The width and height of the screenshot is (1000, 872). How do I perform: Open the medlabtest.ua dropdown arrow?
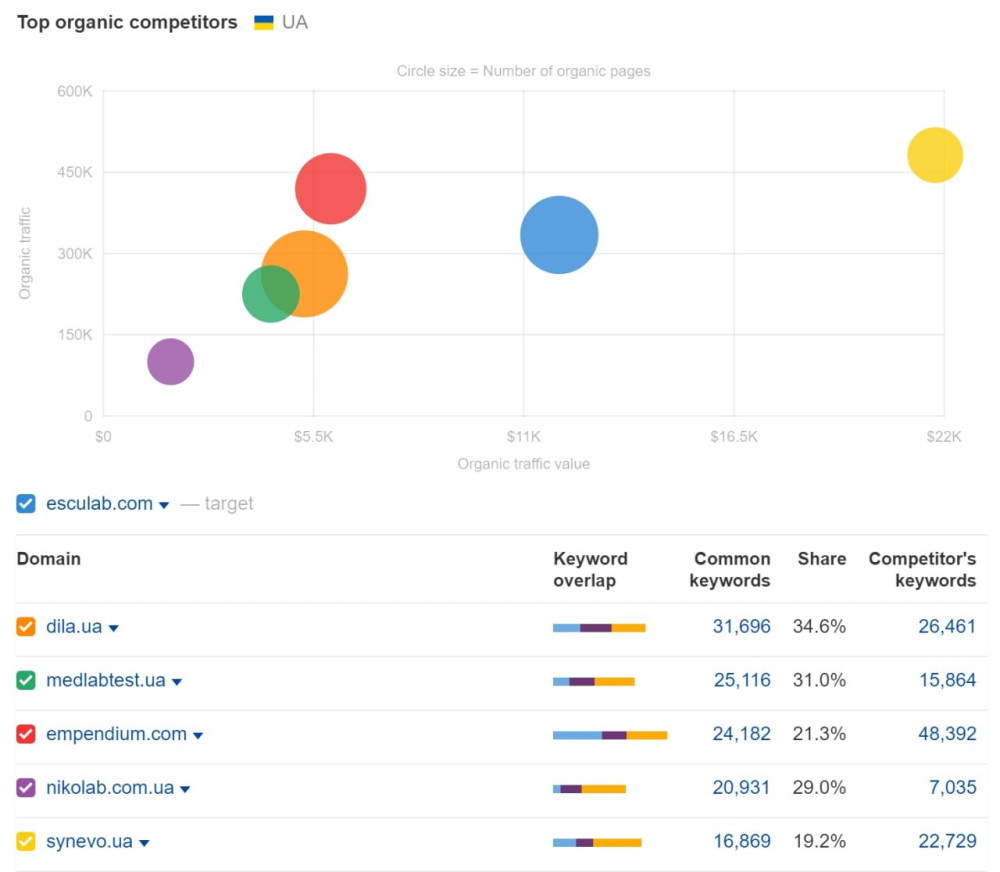(x=177, y=682)
